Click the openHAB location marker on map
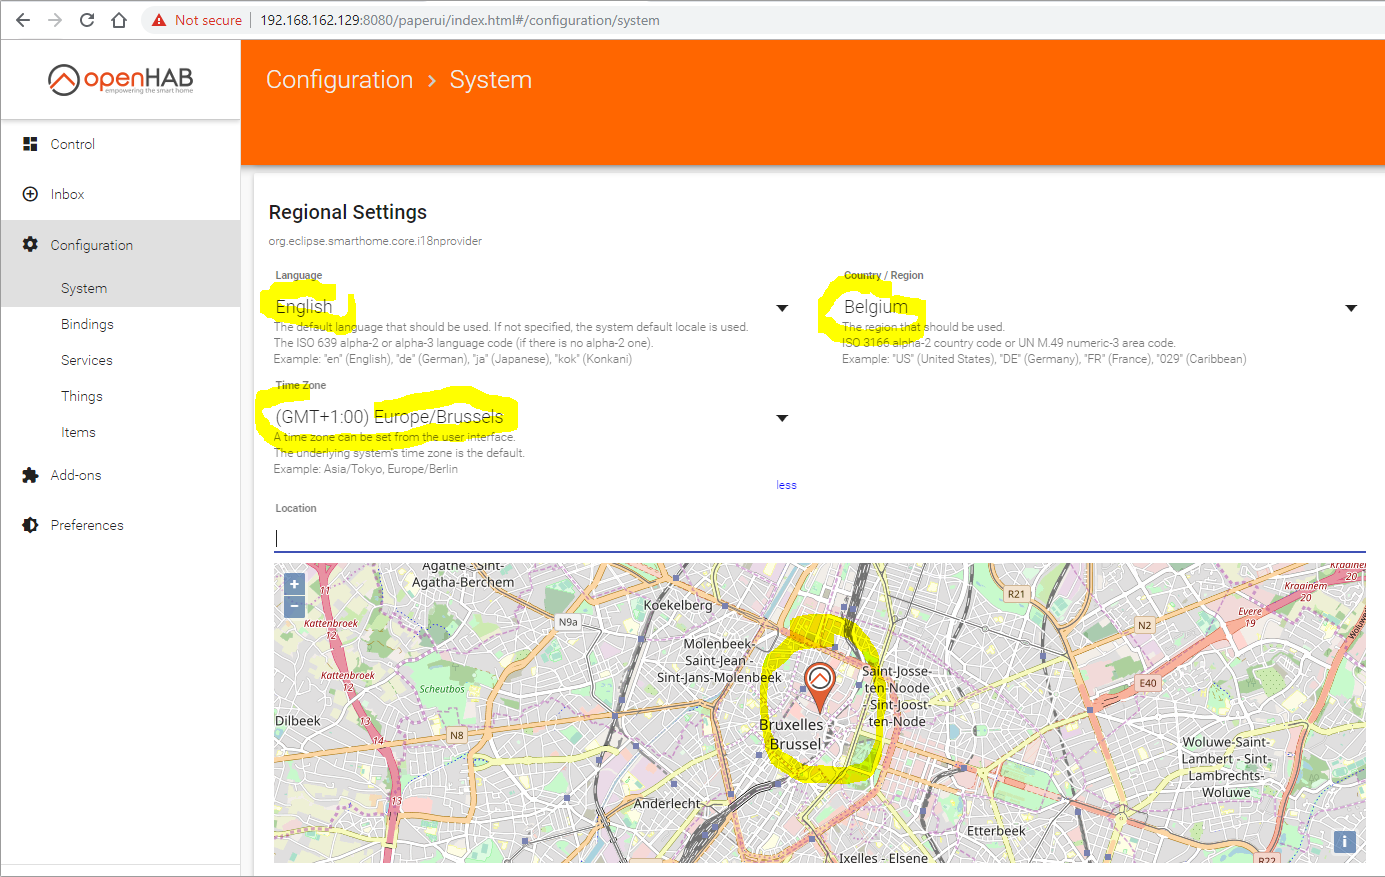The height and width of the screenshot is (877, 1385). coord(820,688)
